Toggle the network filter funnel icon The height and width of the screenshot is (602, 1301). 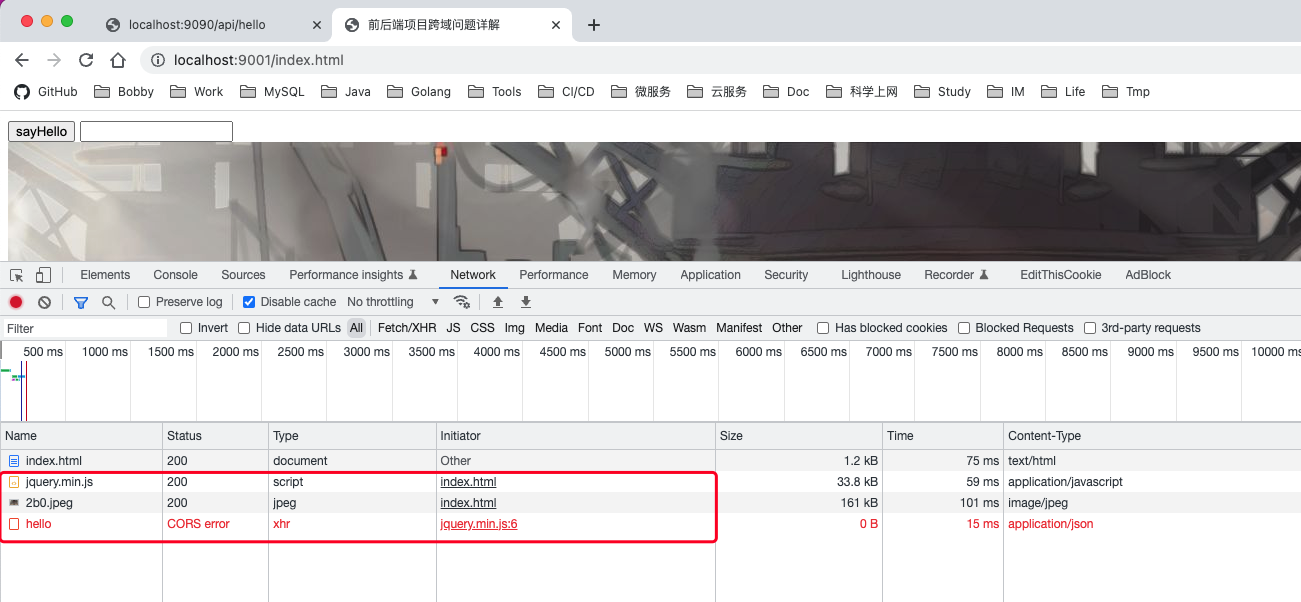click(x=81, y=302)
